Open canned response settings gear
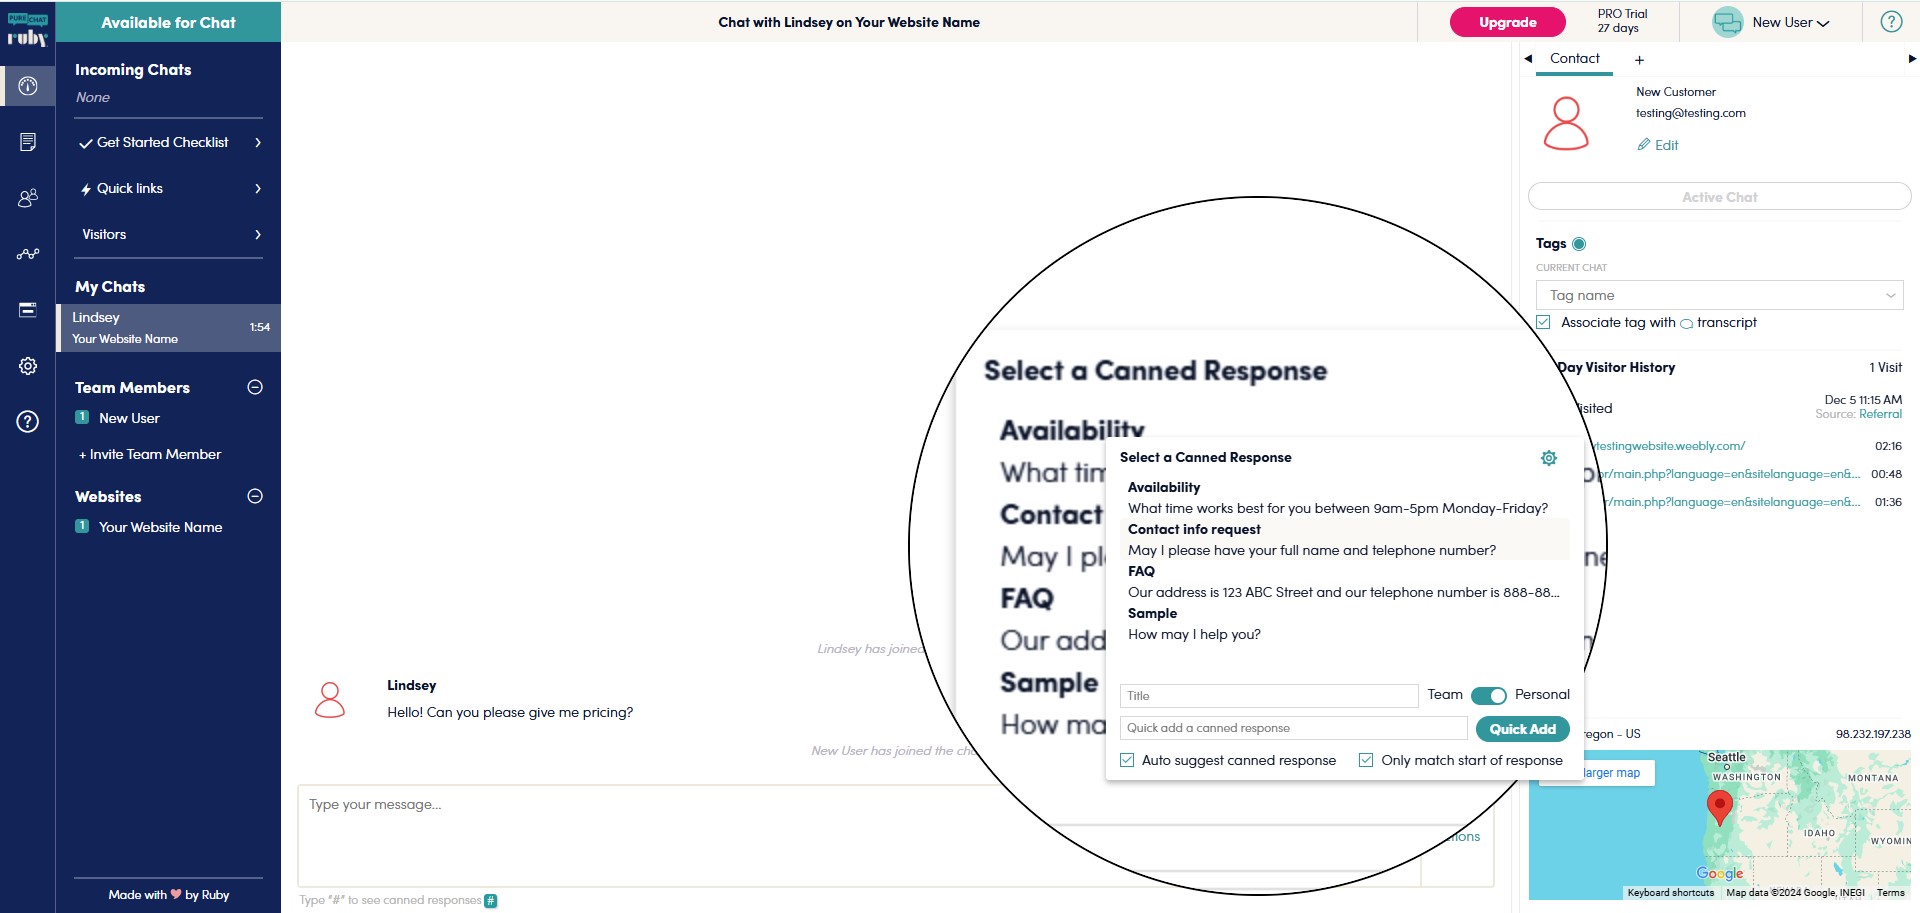The width and height of the screenshot is (1920, 913). point(1549,458)
